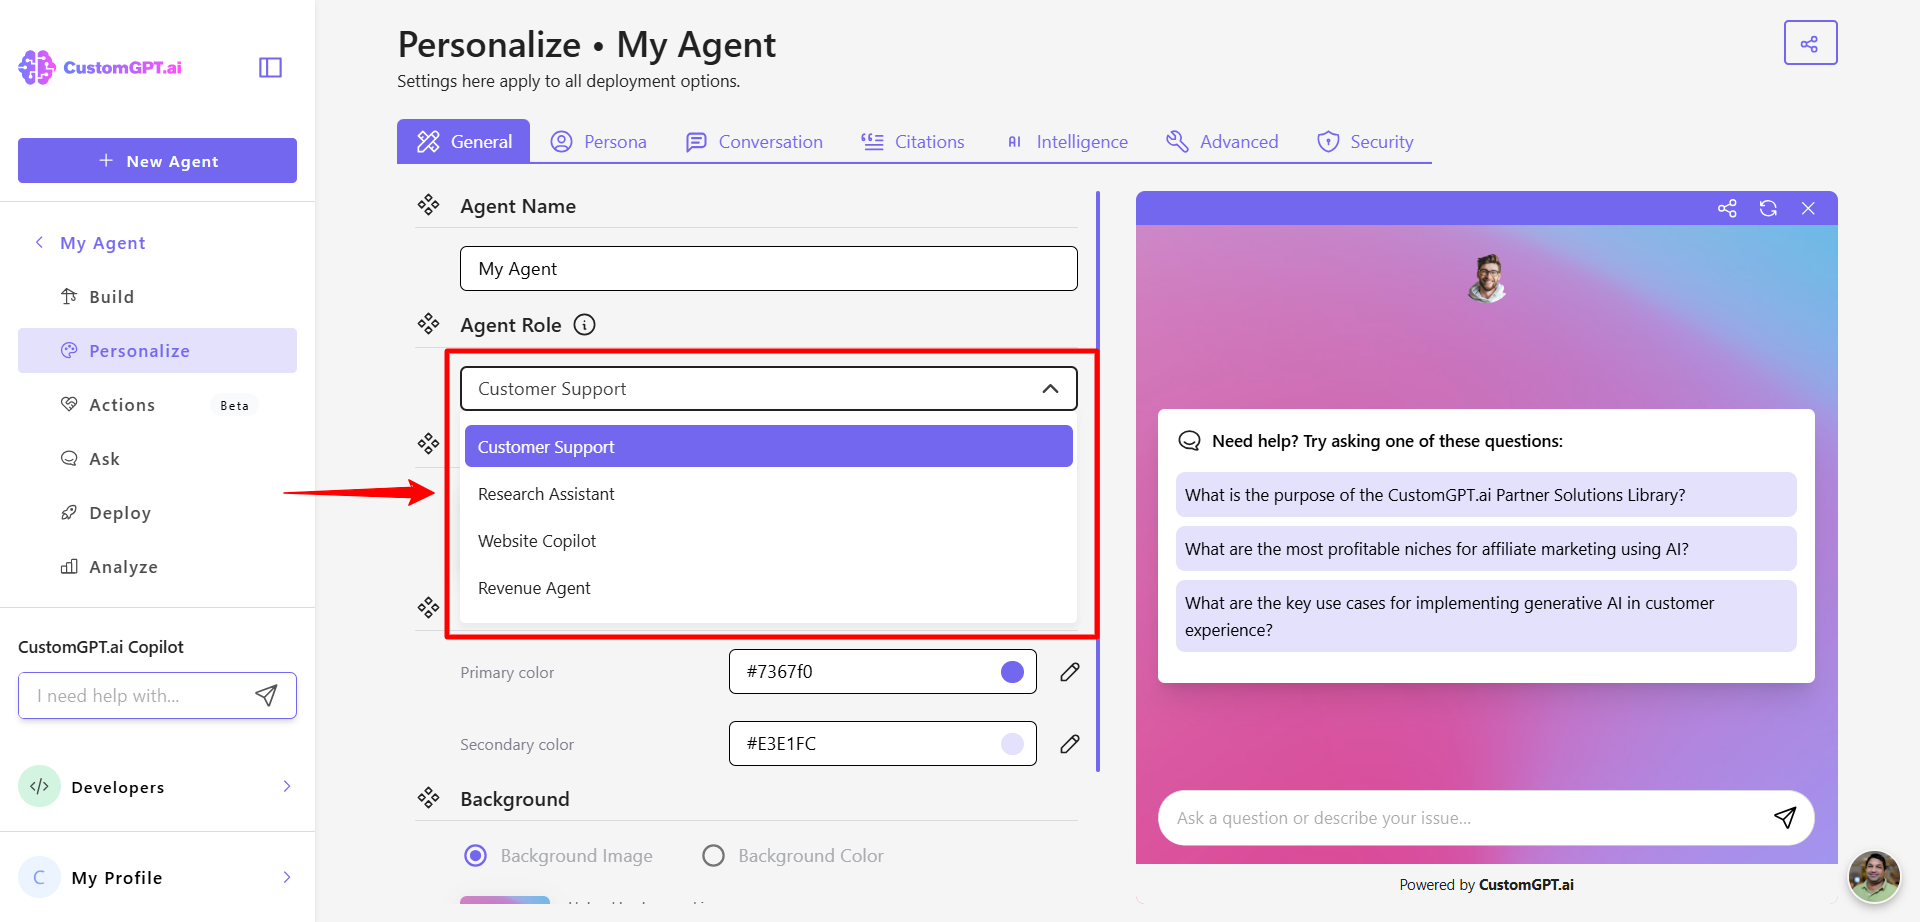
Task: Edit primary color with pencil icon
Action: (1070, 672)
